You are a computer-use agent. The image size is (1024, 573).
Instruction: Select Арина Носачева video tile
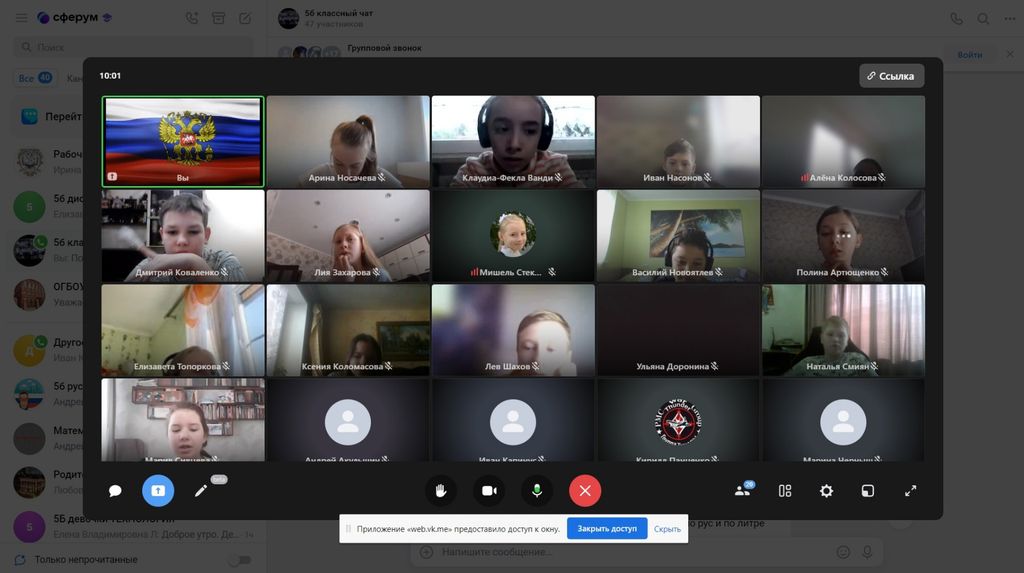click(348, 142)
